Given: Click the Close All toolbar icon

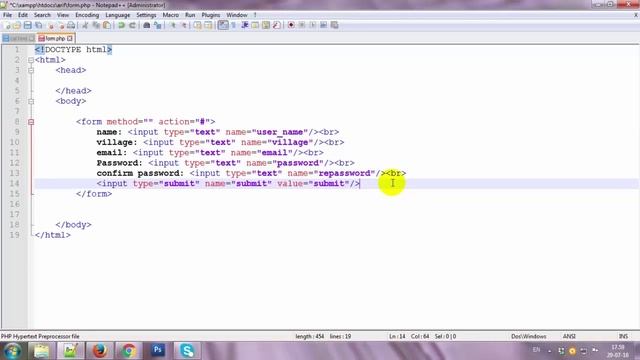Looking at the screenshot, I should [61, 25].
